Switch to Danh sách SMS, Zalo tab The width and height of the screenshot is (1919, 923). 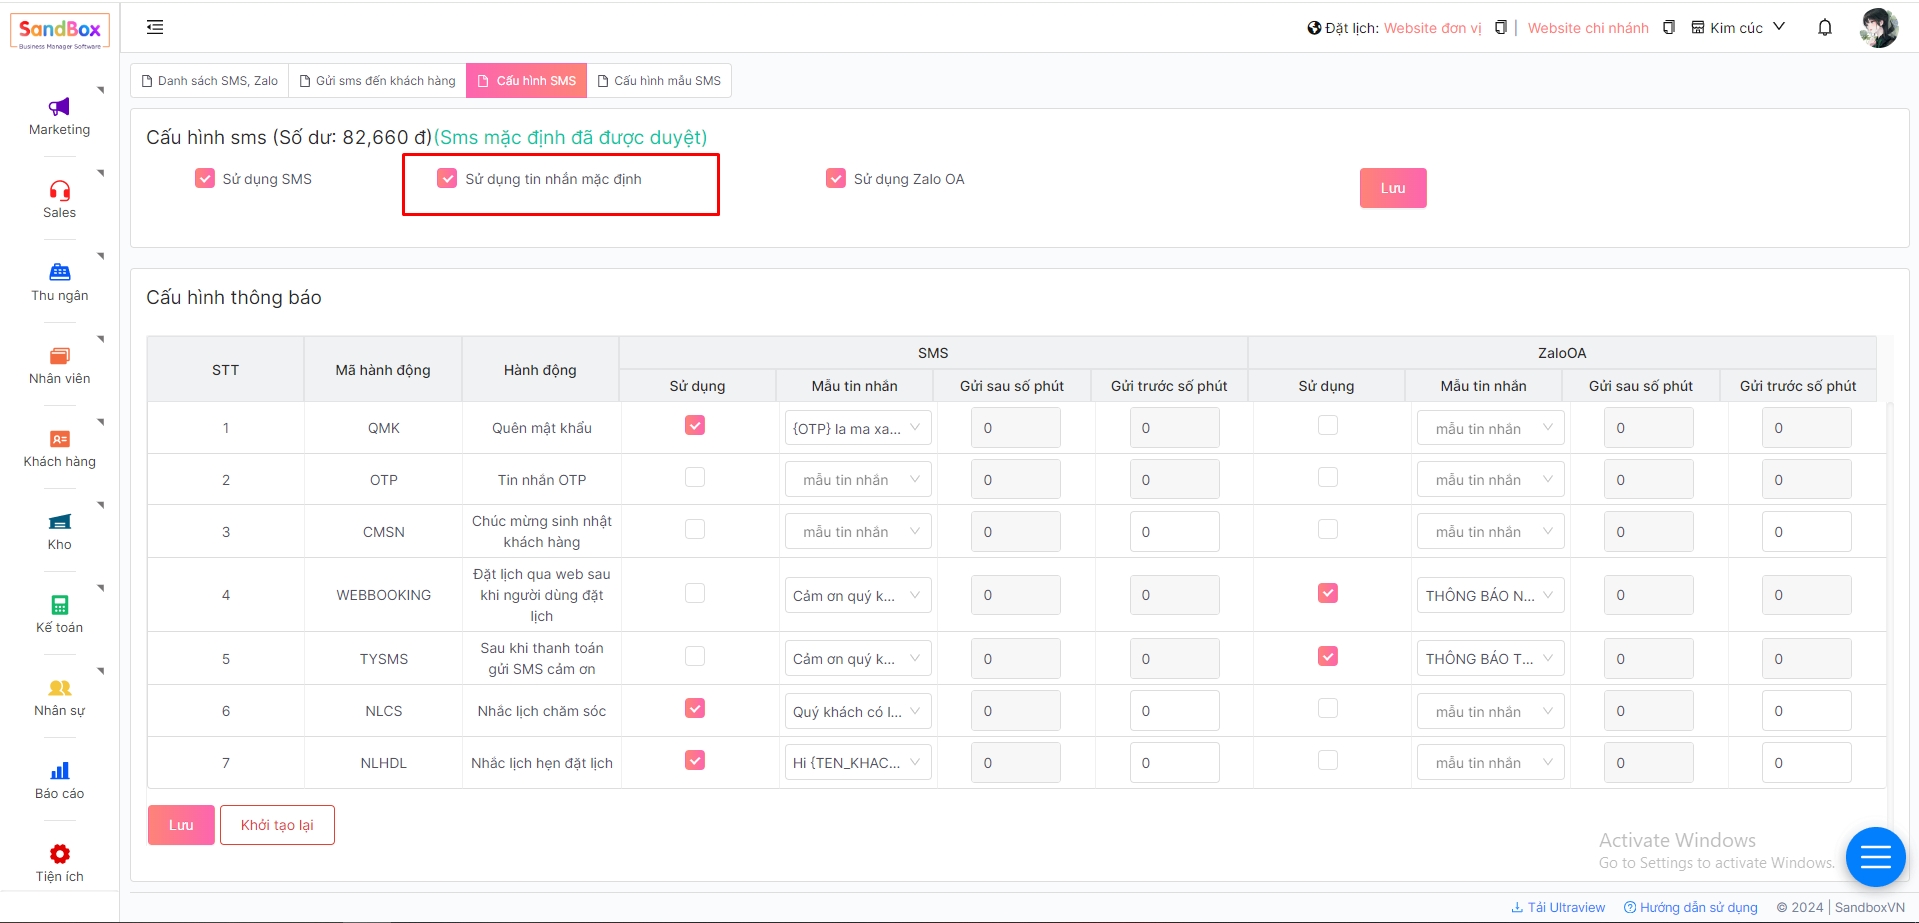[210, 81]
